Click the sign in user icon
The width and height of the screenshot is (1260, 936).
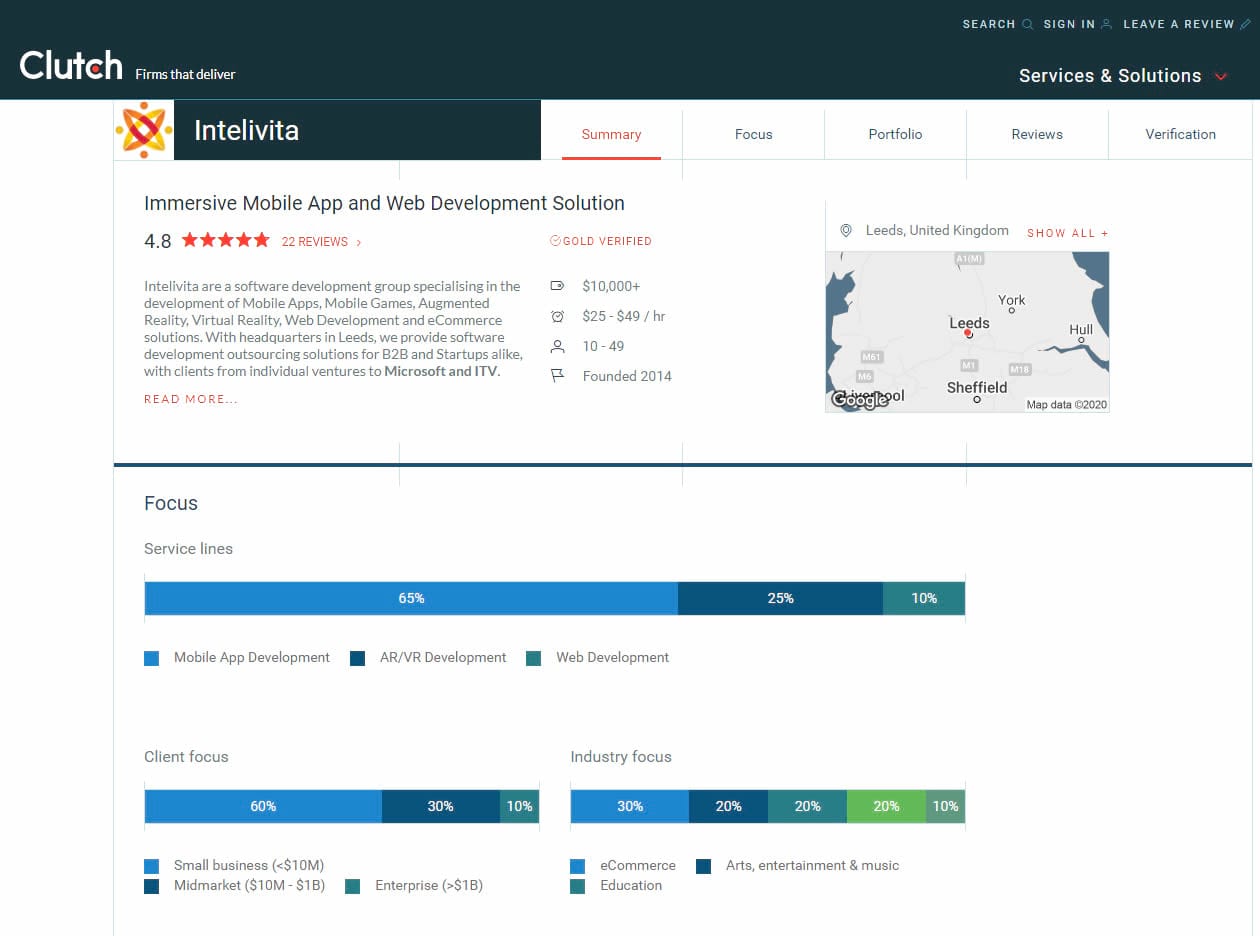pyautogui.click(x=1106, y=24)
